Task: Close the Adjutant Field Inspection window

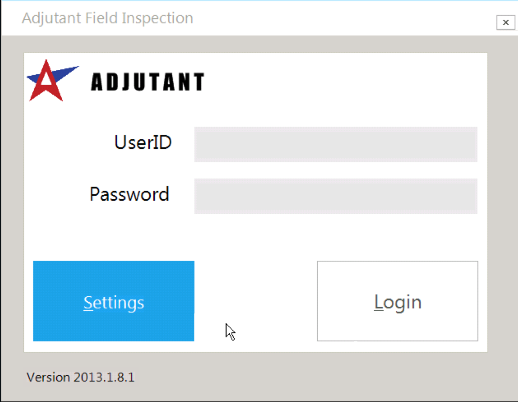Action: [x=506, y=22]
